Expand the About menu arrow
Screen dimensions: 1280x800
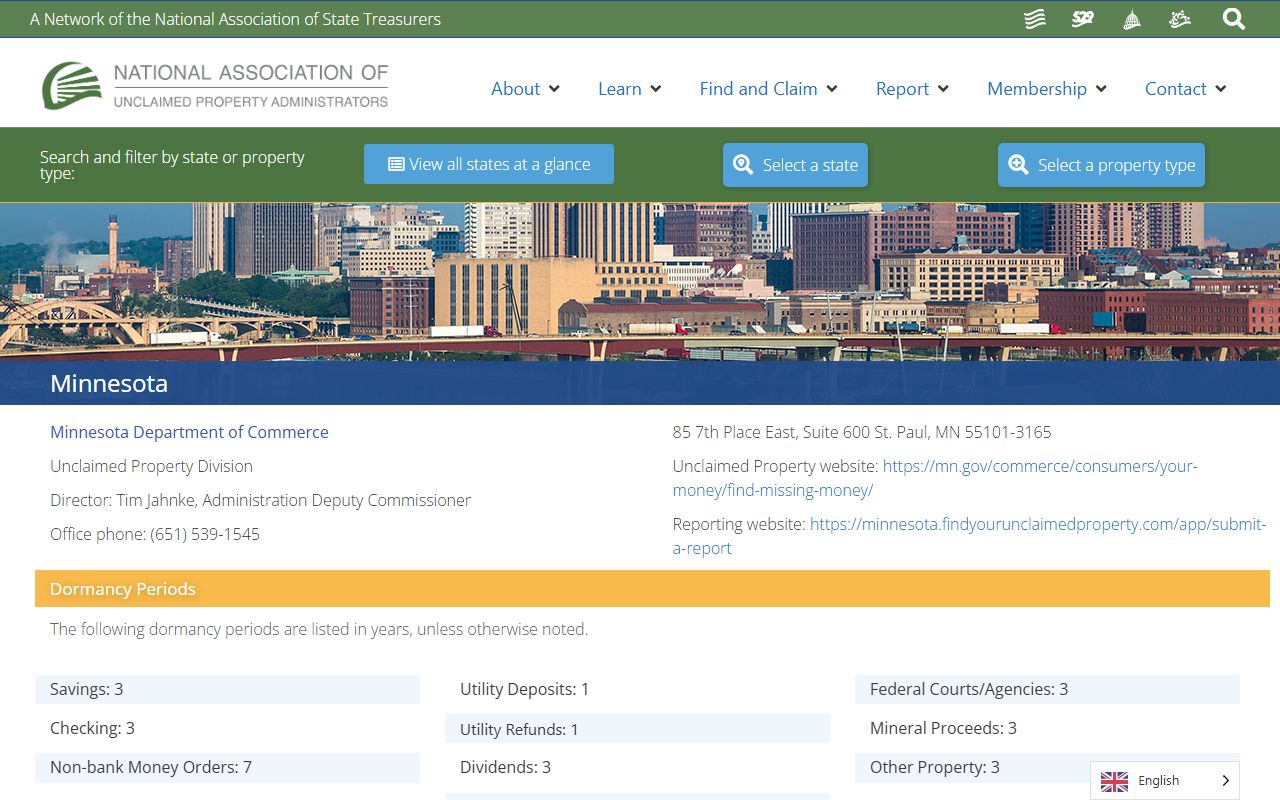click(554, 89)
